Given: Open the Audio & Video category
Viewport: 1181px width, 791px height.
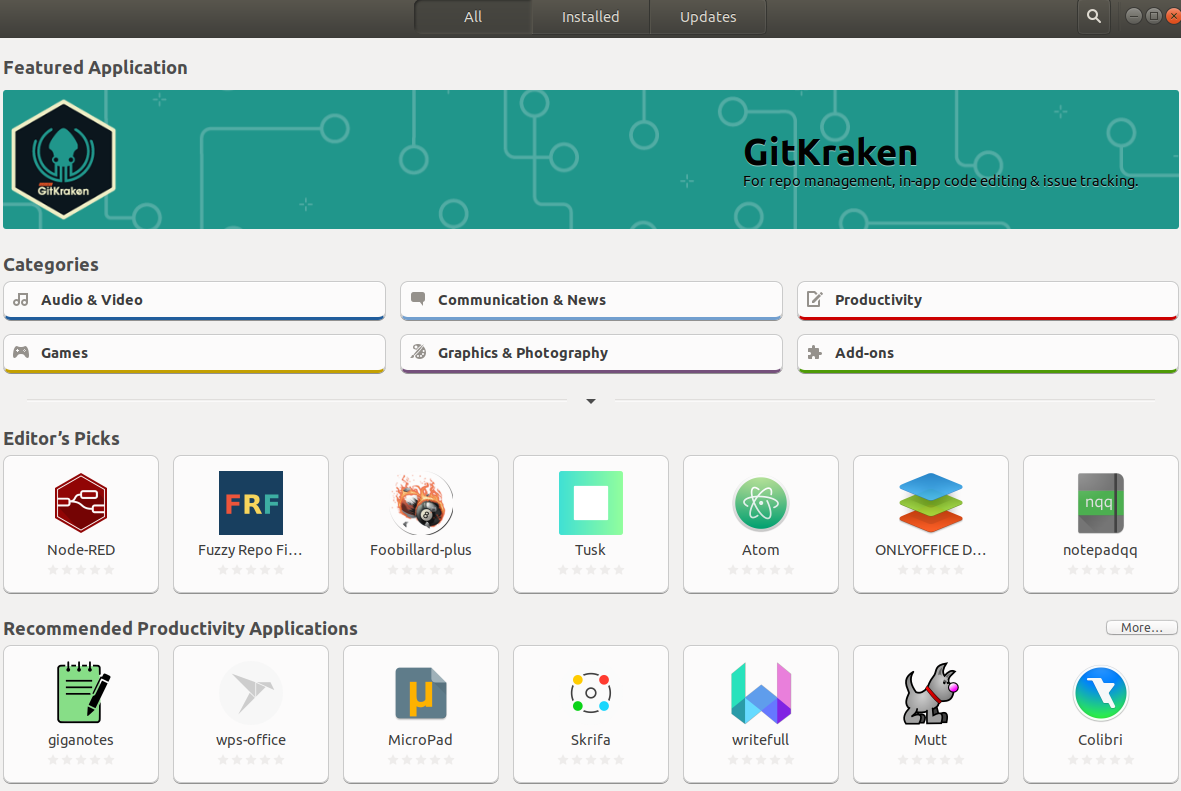Looking at the screenshot, I should [194, 301].
